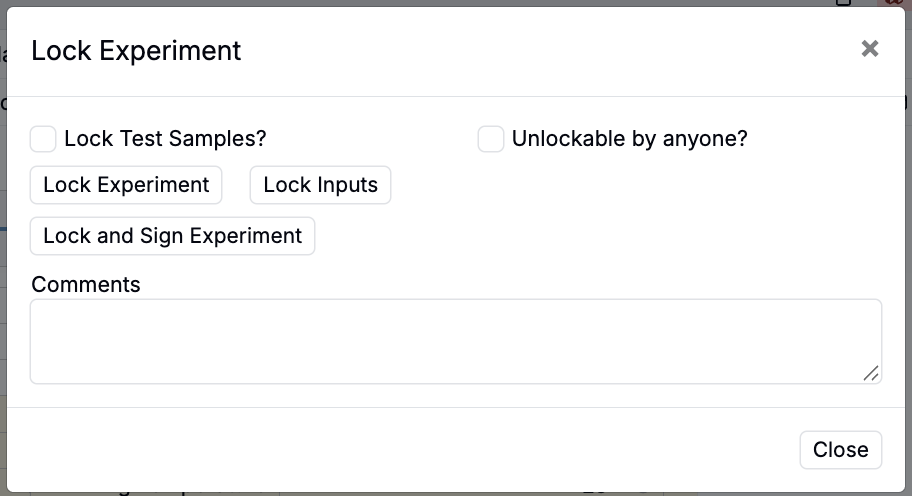
Task: Include test samples in the lock
Action: [x=43, y=139]
